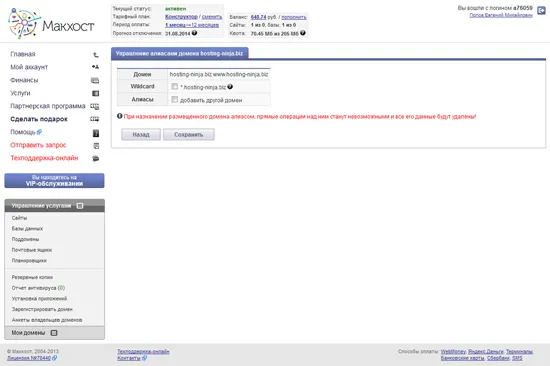The image size is (550, 366).
Task: Open Планировщики in services panel
Action: click(29, 260)
